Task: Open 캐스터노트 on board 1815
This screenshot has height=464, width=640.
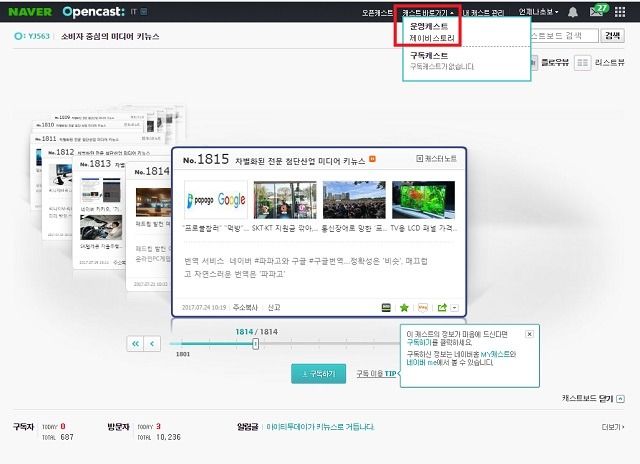Action: point(436,158)
